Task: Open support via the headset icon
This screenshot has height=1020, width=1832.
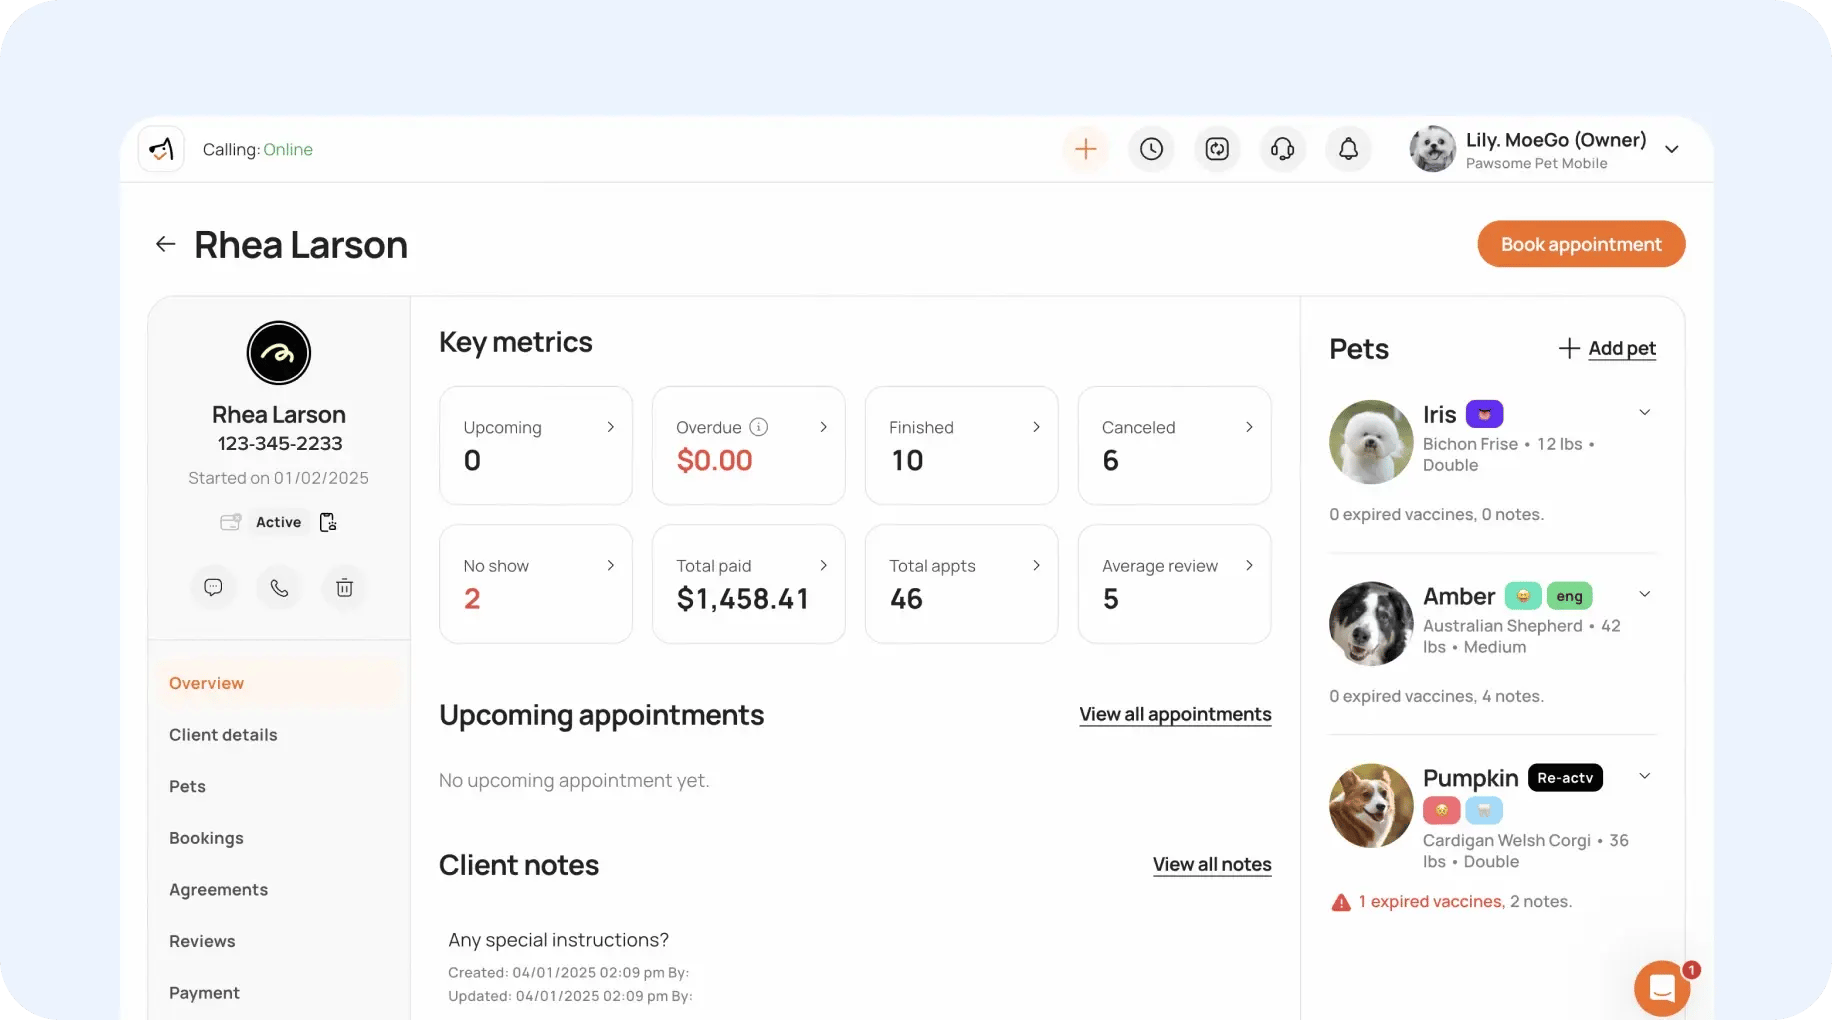Action: [x=1281, y=148]
